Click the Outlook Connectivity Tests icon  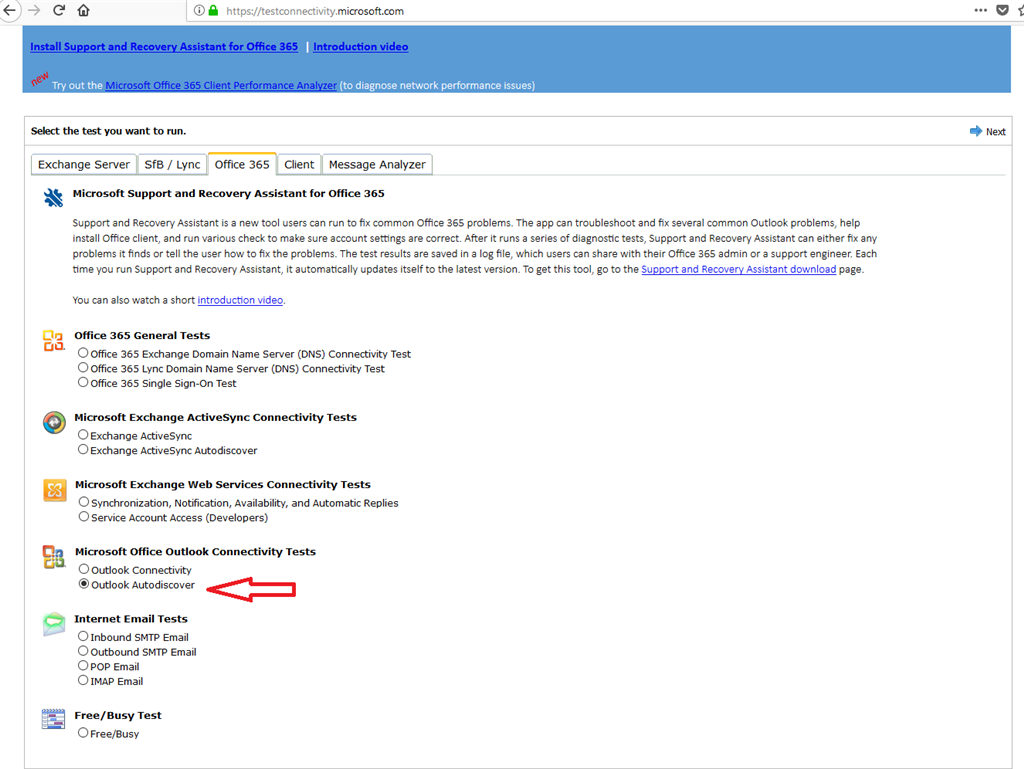(x=54, y=557)
